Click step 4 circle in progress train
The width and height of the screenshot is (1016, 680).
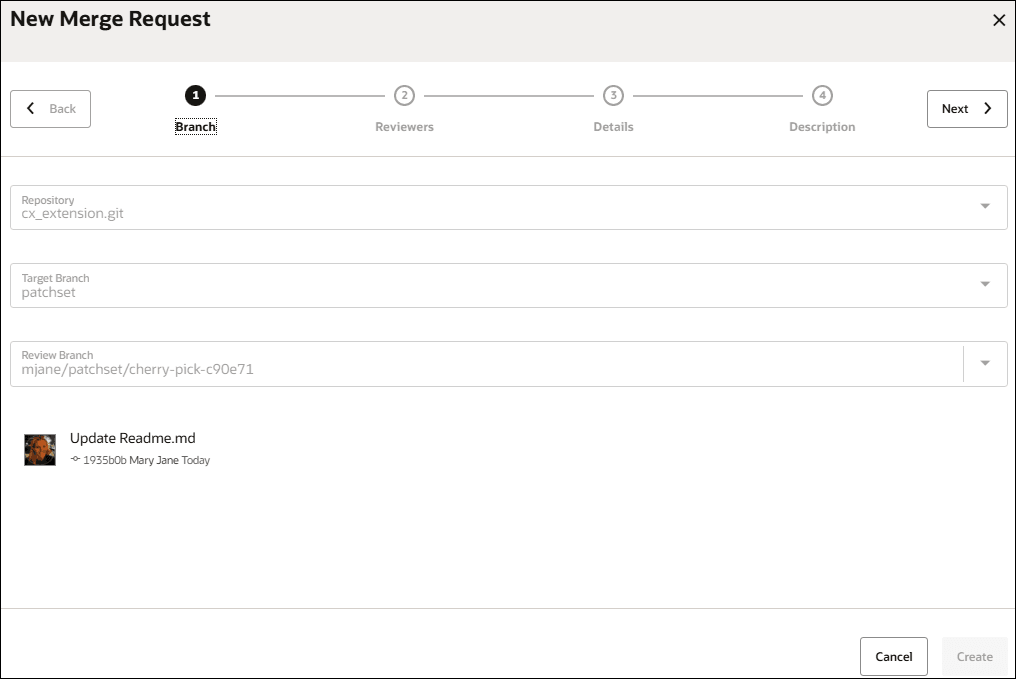click(x=822, y=95)
